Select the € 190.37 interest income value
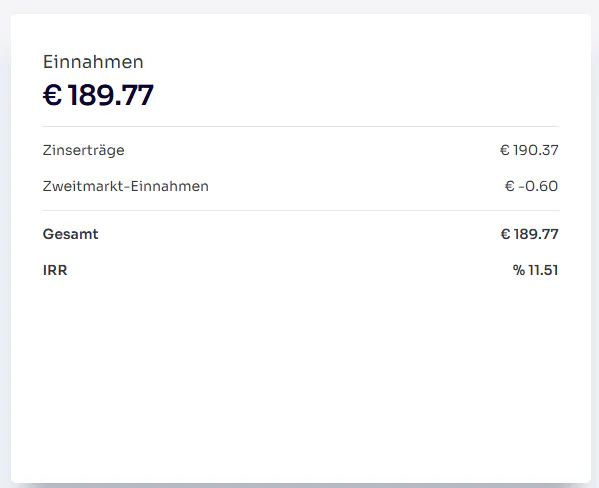The image size is (599, 488). 529,150
